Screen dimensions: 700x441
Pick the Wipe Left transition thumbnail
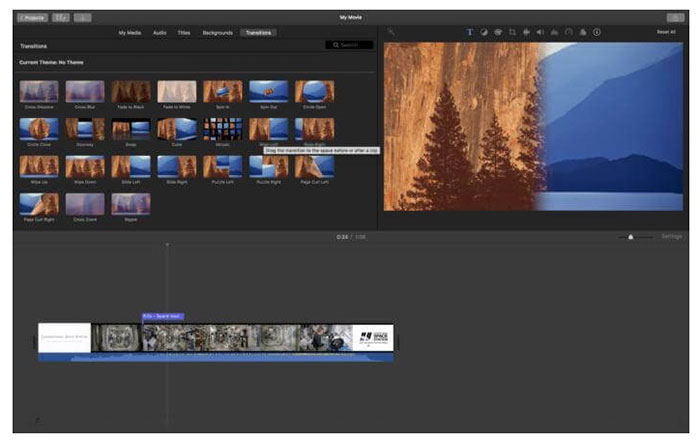[x=269, y=129]
